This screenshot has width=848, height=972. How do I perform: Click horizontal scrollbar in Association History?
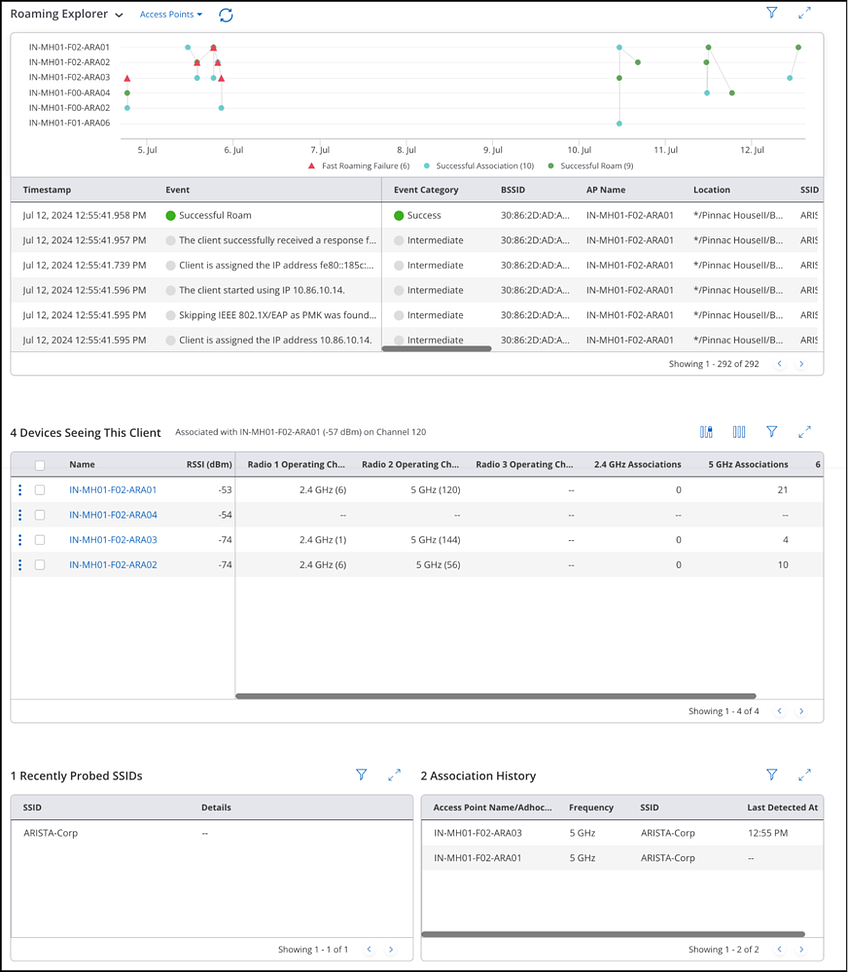coord(613,934)
